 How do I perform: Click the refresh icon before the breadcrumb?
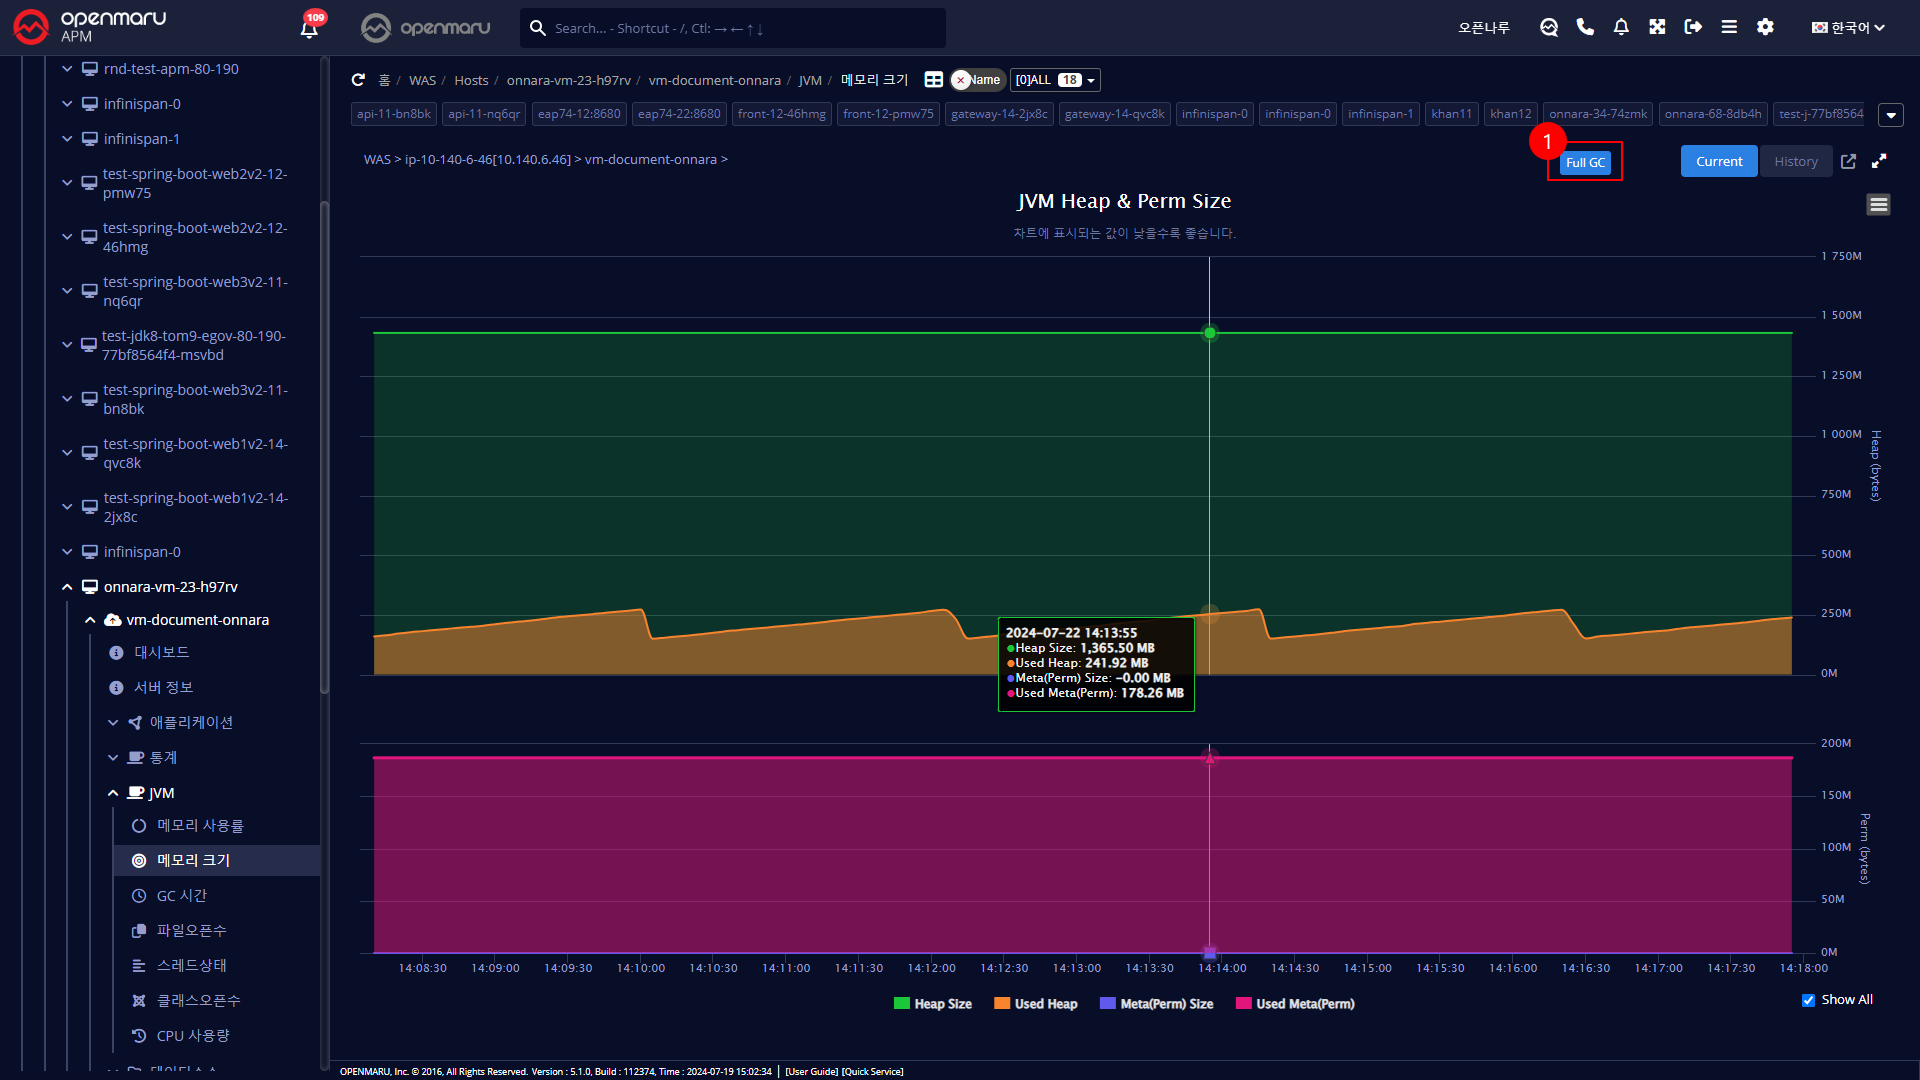pos(359,80)
